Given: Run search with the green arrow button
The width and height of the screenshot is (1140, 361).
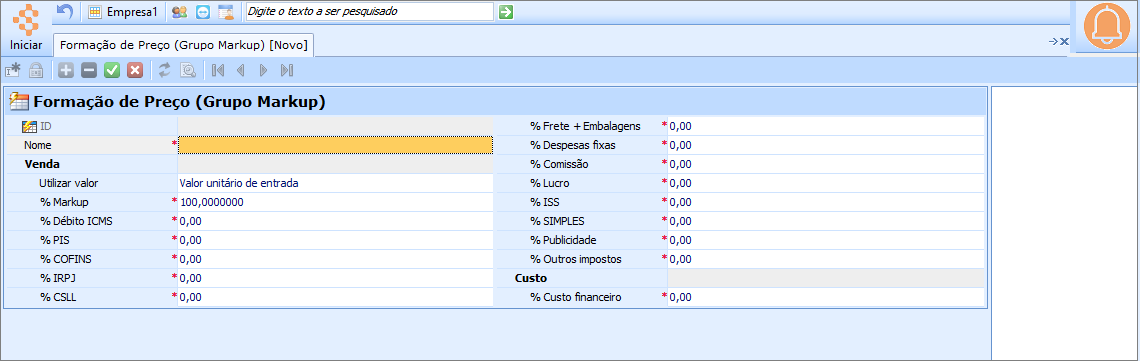Looking at the screenshot, I should (x=507, y=12).
